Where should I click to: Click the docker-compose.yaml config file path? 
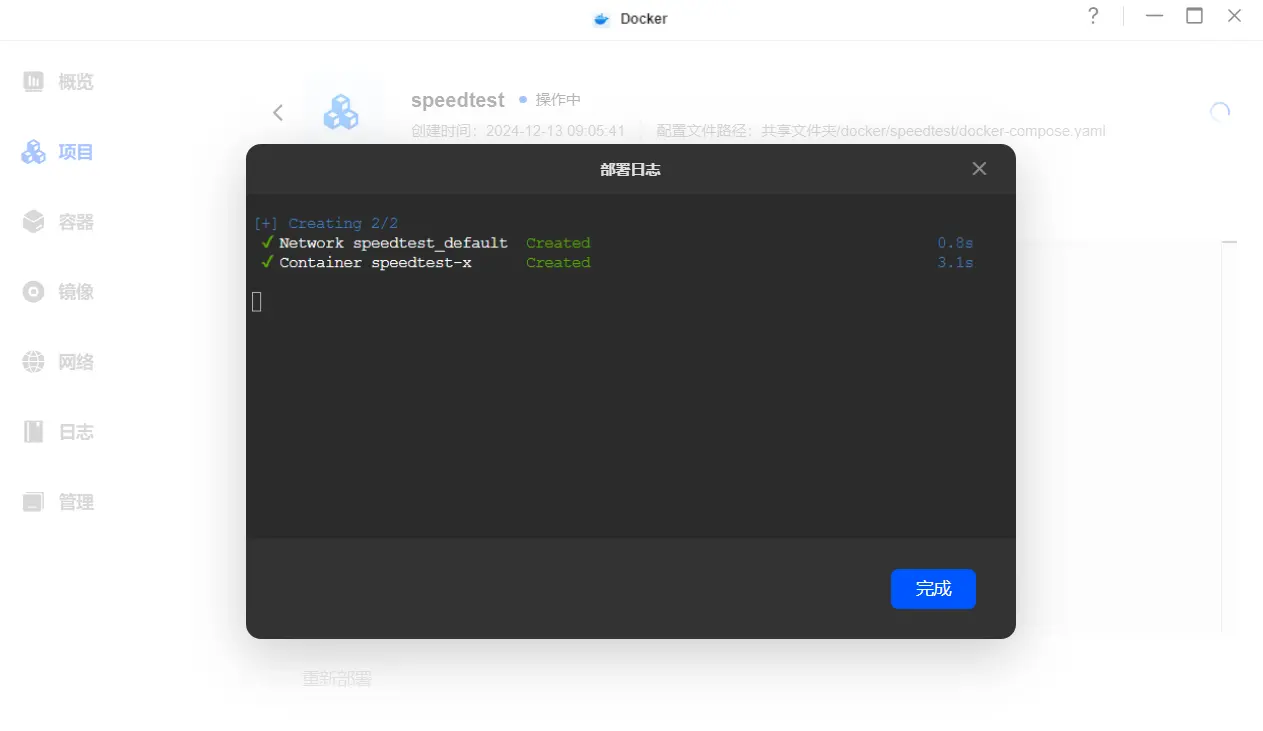933,131
